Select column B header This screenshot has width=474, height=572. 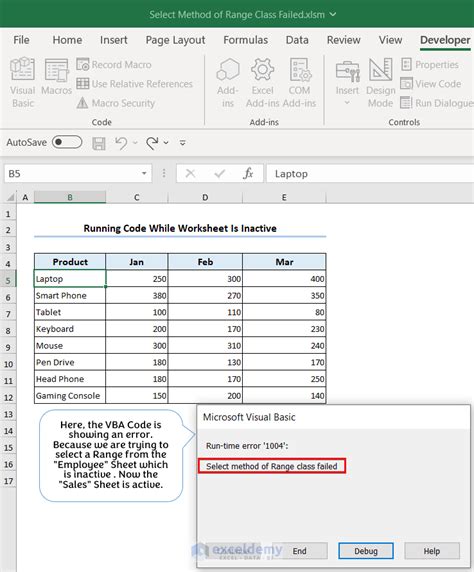[70, 197]
